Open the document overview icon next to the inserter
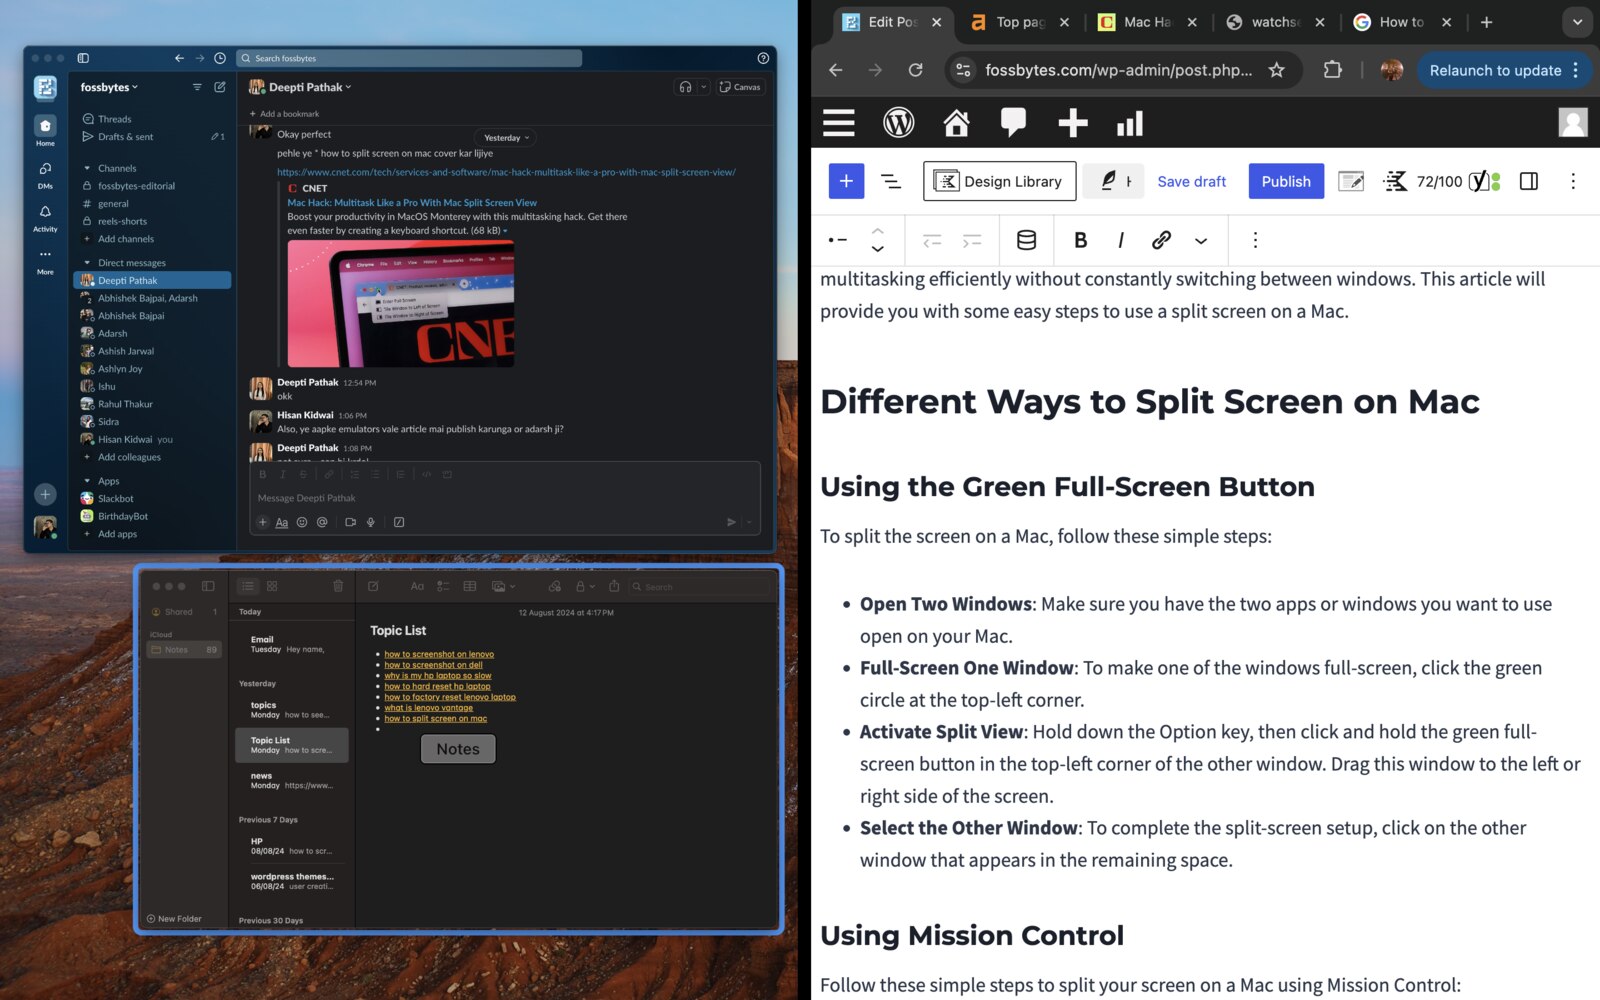The image size is (1600, 1000). 891,182
